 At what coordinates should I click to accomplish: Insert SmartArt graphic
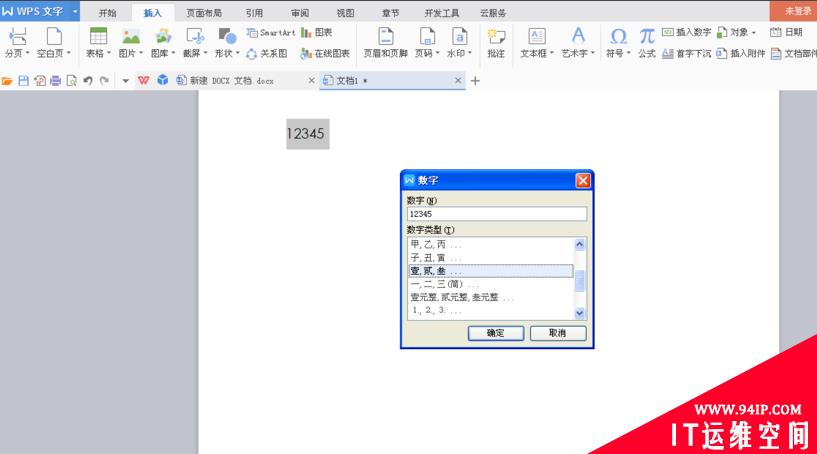click(x=271, y=33)
